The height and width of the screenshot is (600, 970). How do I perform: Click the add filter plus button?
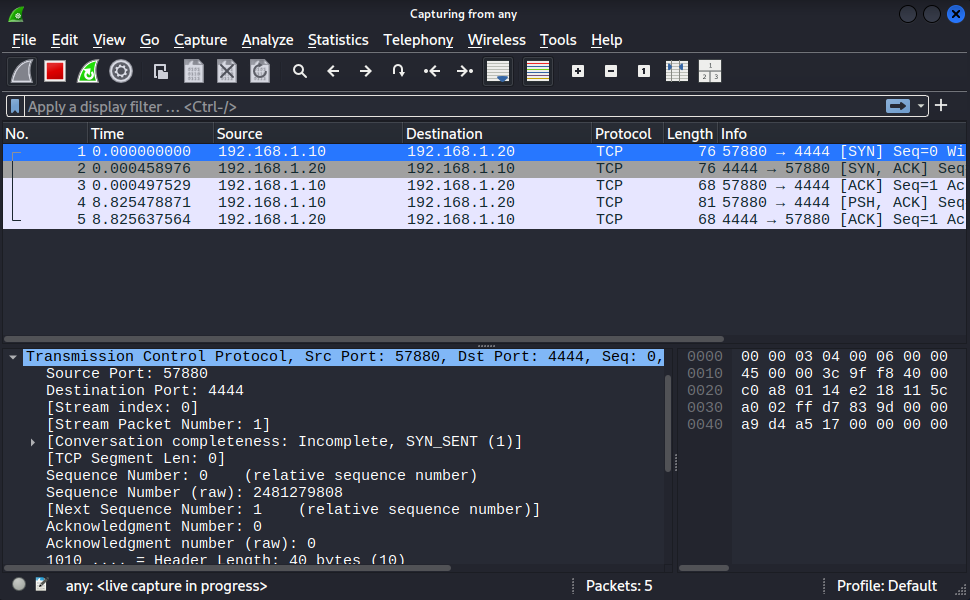(941, 106)
